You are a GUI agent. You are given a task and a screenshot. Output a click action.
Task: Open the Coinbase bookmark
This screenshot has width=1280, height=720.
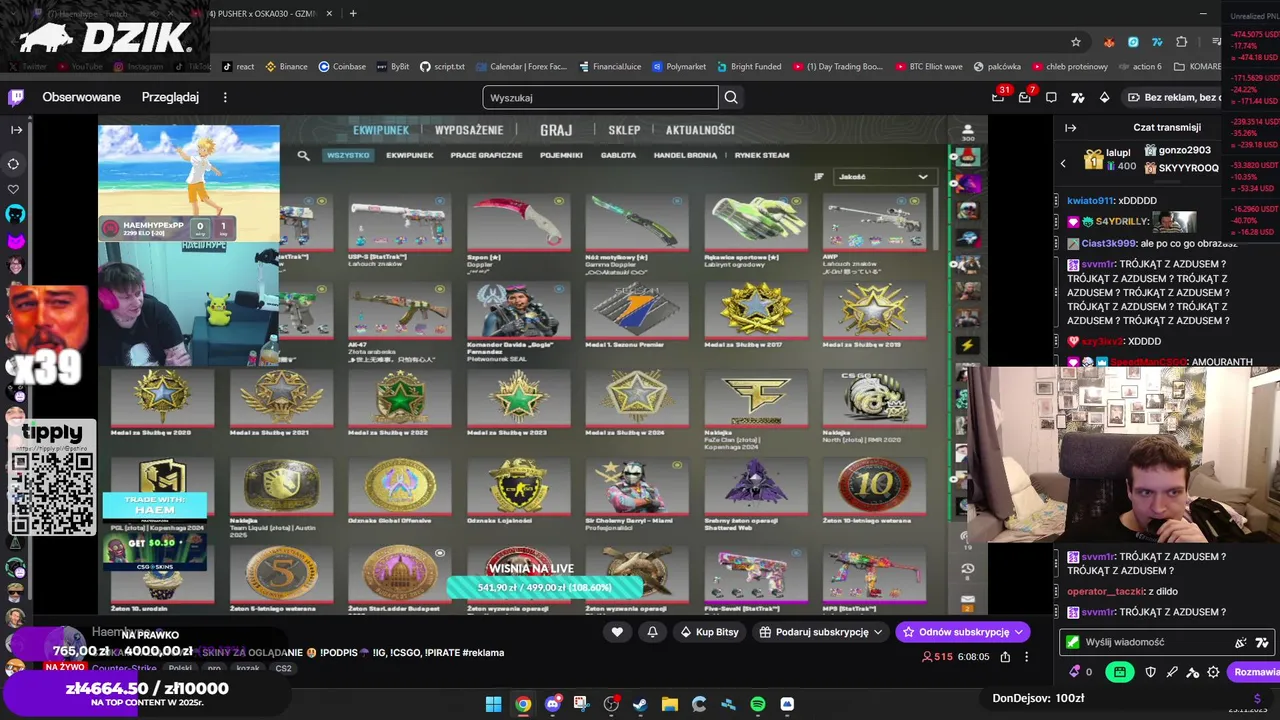(x=342, y=67)
